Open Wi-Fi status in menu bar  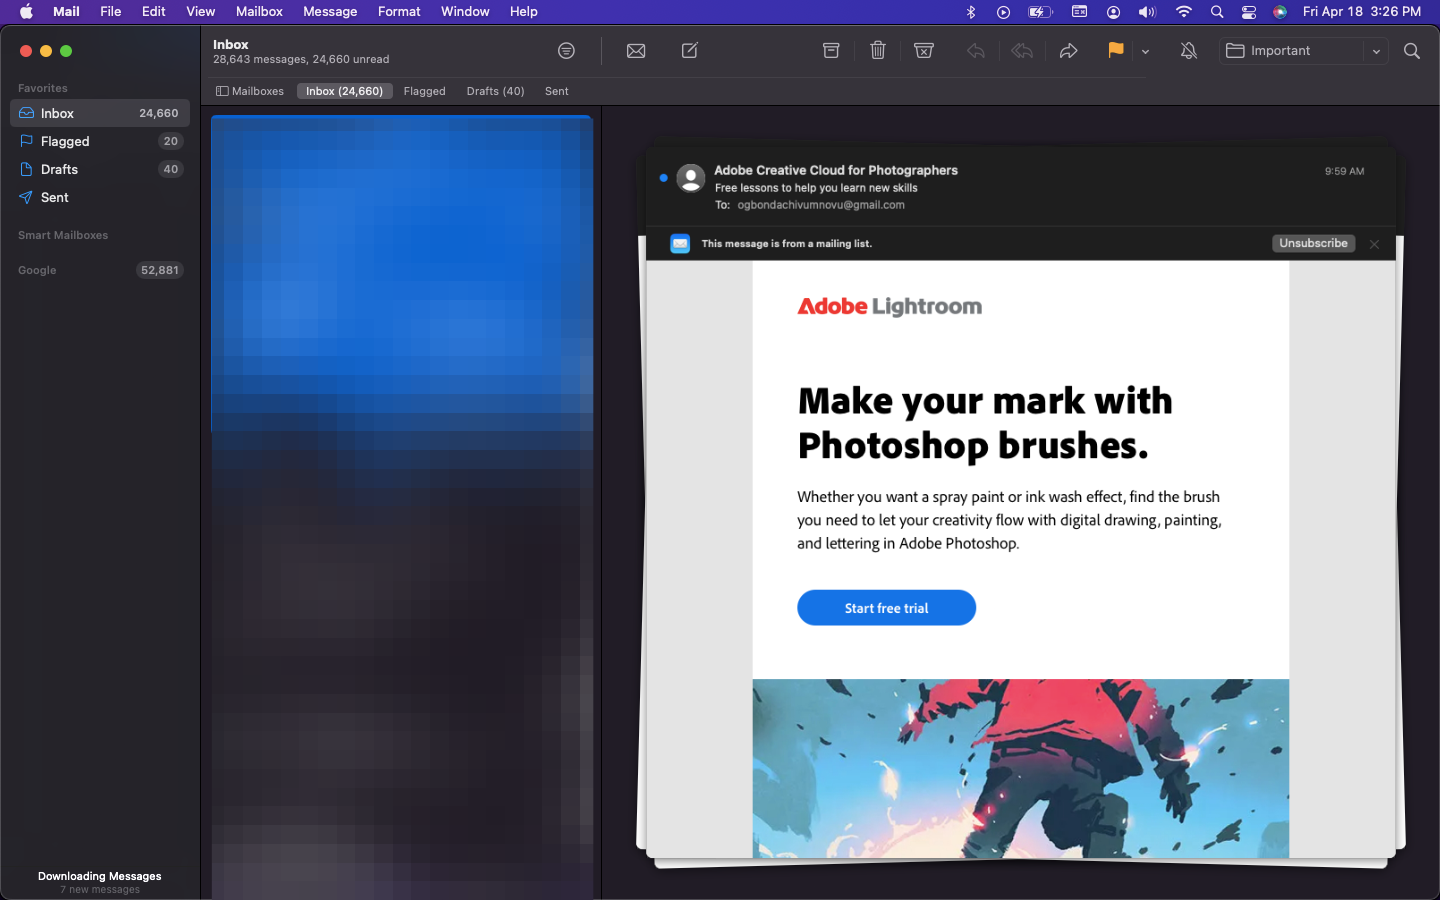[1183, 12]
